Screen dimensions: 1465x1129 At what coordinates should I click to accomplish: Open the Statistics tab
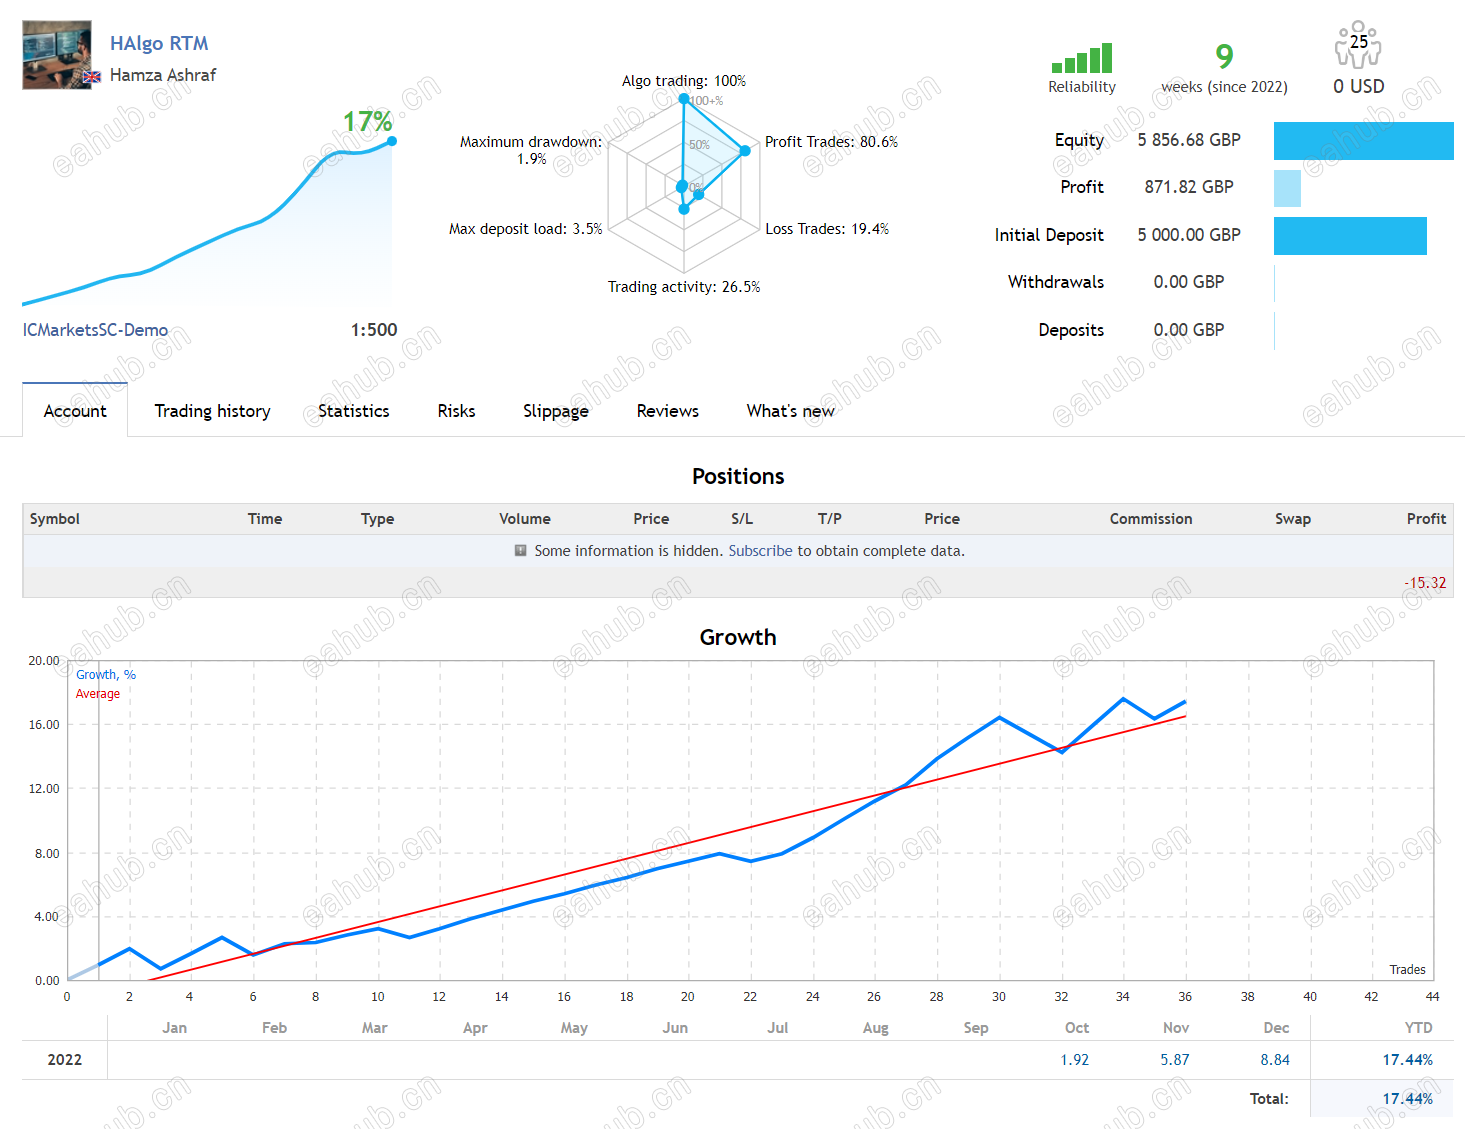(354, 411)
